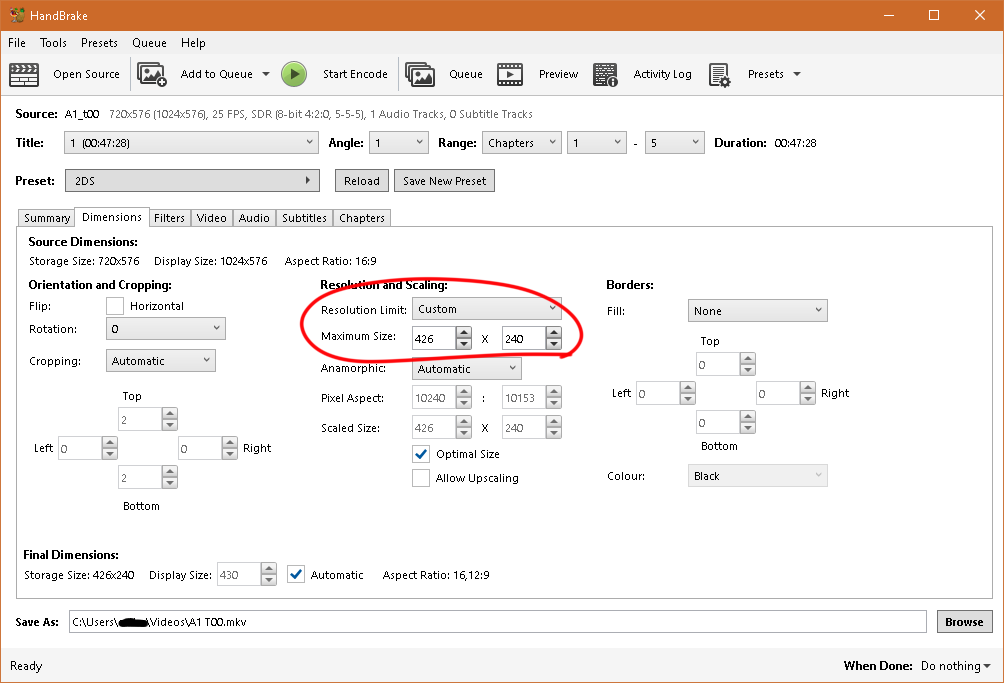Enable the Allow Upscaling checkbox
This screenshot has height=683, width=1004.
coord(421,478)
